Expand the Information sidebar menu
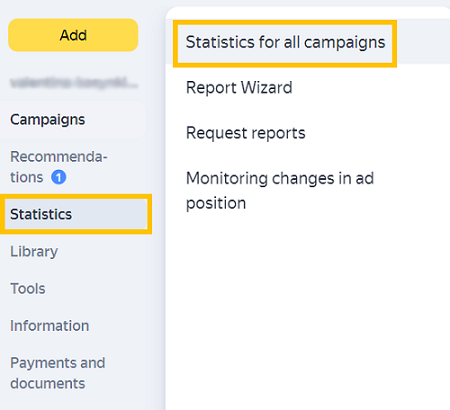The image size is (450, 410). 50,326
